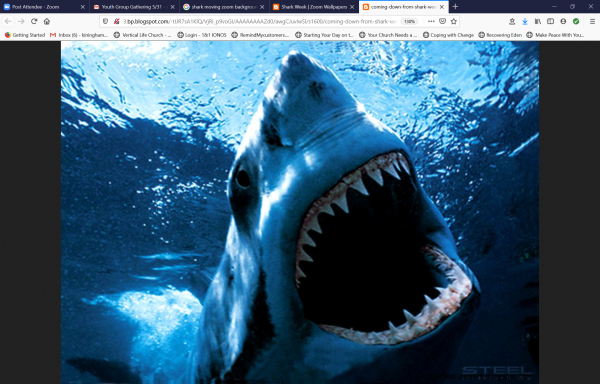Open the Coping with Change bookmark

coord(448,35)
